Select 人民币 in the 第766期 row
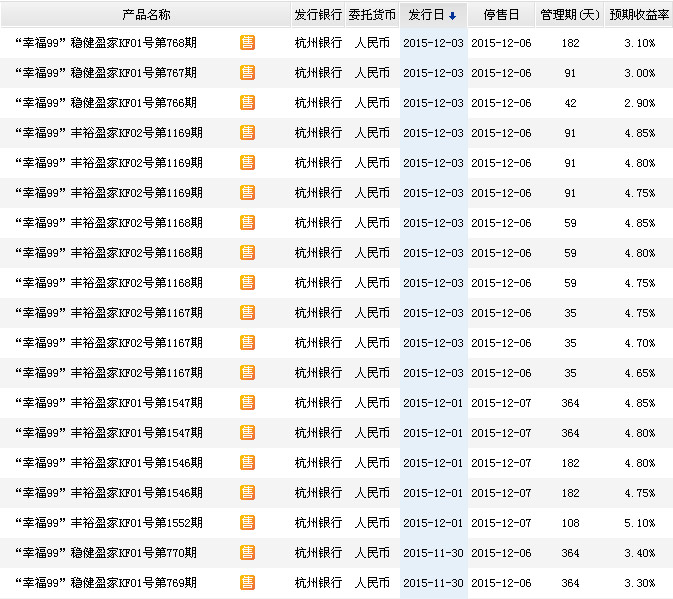The height and width of the screenshot is (599, 673). pos(372,103)
